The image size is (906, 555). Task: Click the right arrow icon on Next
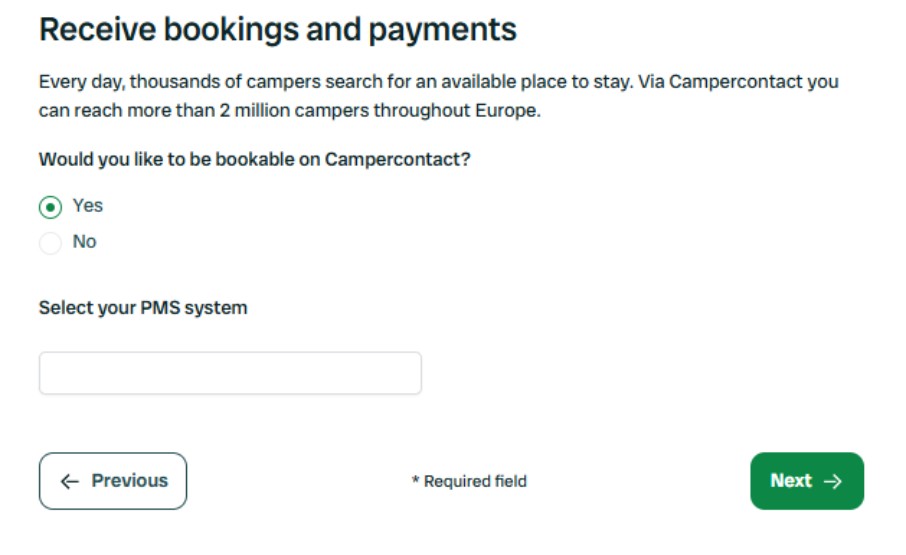(833, 481)
